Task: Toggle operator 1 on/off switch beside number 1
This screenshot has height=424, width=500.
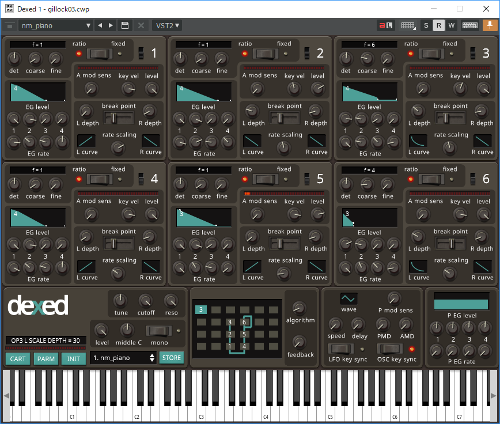Action: tap(141, 53)
